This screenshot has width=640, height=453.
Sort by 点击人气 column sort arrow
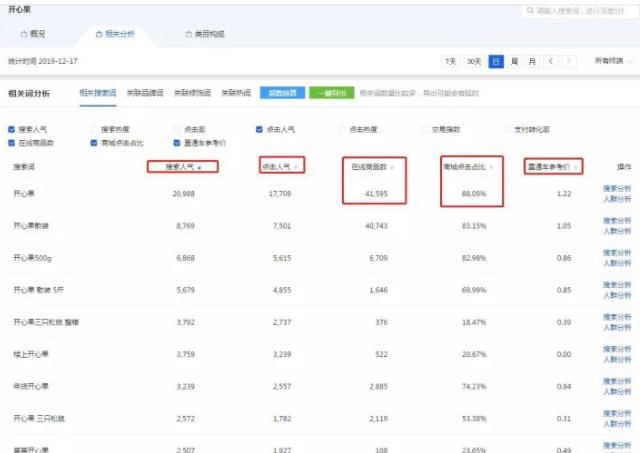(296, 167)
